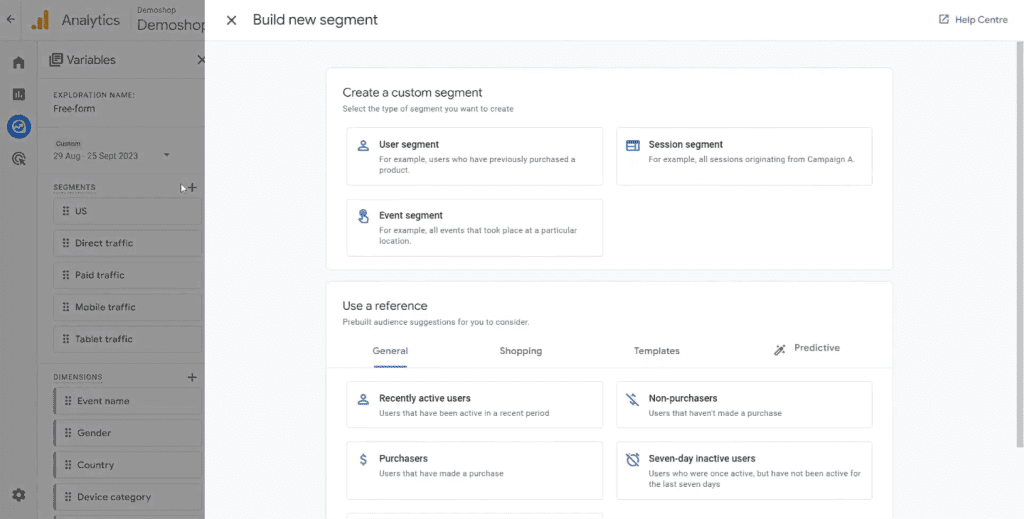Click drag handle icon of Mobile traffic
The height and width of the screenshot is (519, 1024).
click(x=65, y=307)
